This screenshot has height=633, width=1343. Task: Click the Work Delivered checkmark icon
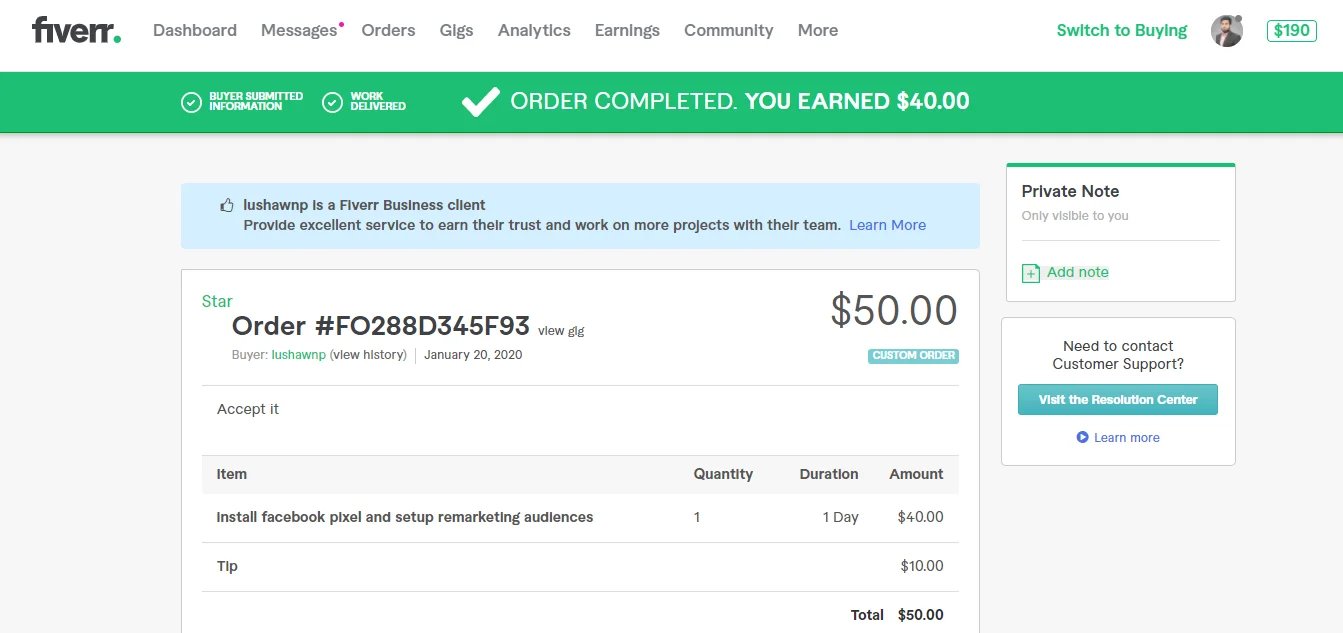(332, 102)
